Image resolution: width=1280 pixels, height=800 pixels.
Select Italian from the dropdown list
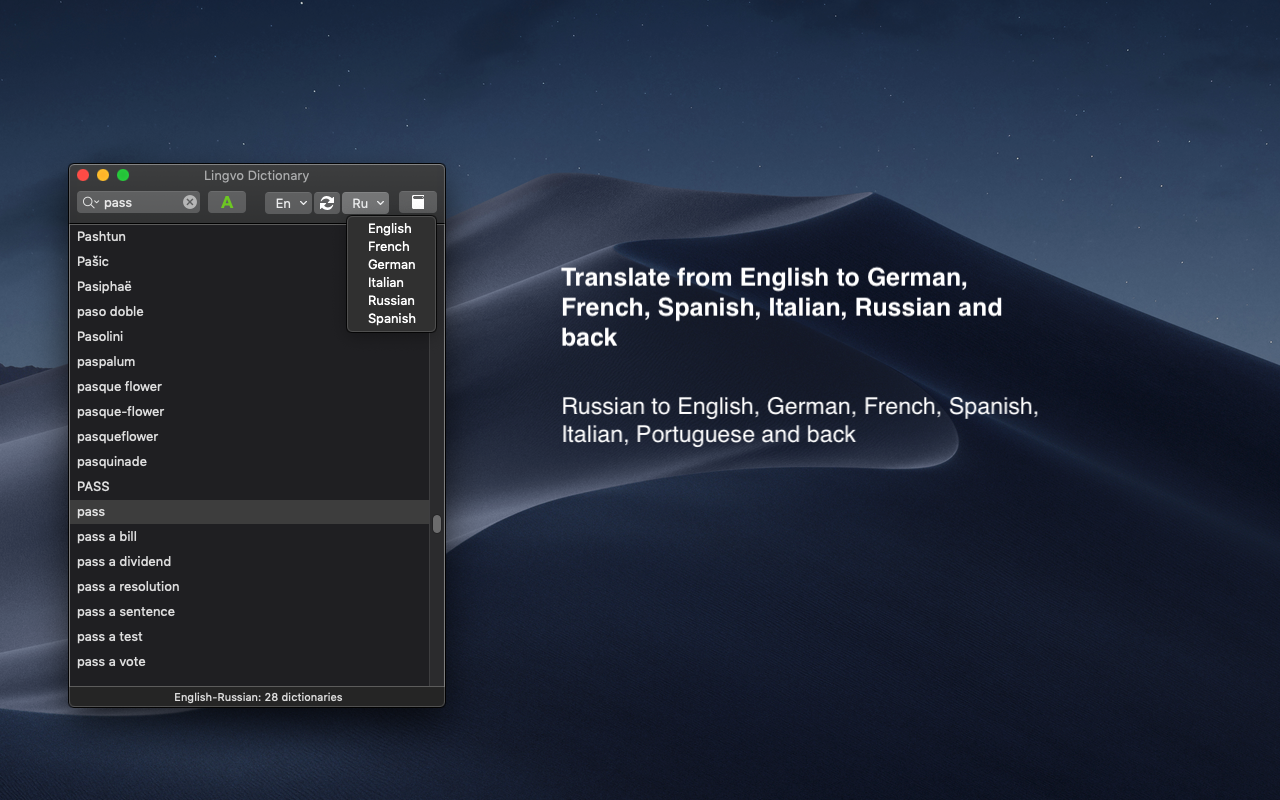386,283
